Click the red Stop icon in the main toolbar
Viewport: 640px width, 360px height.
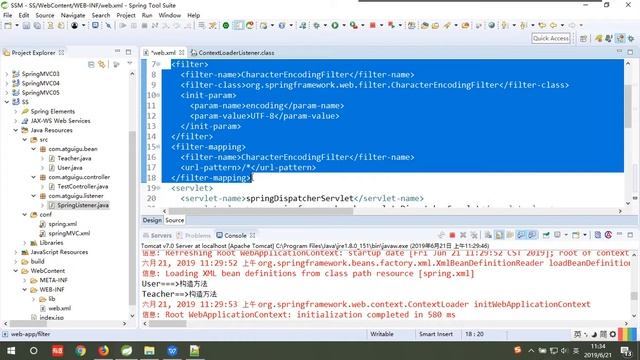[373, 25]
